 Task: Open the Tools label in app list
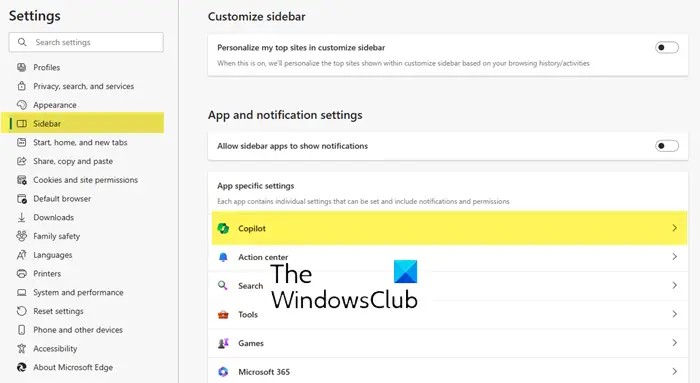pos(248,314)
